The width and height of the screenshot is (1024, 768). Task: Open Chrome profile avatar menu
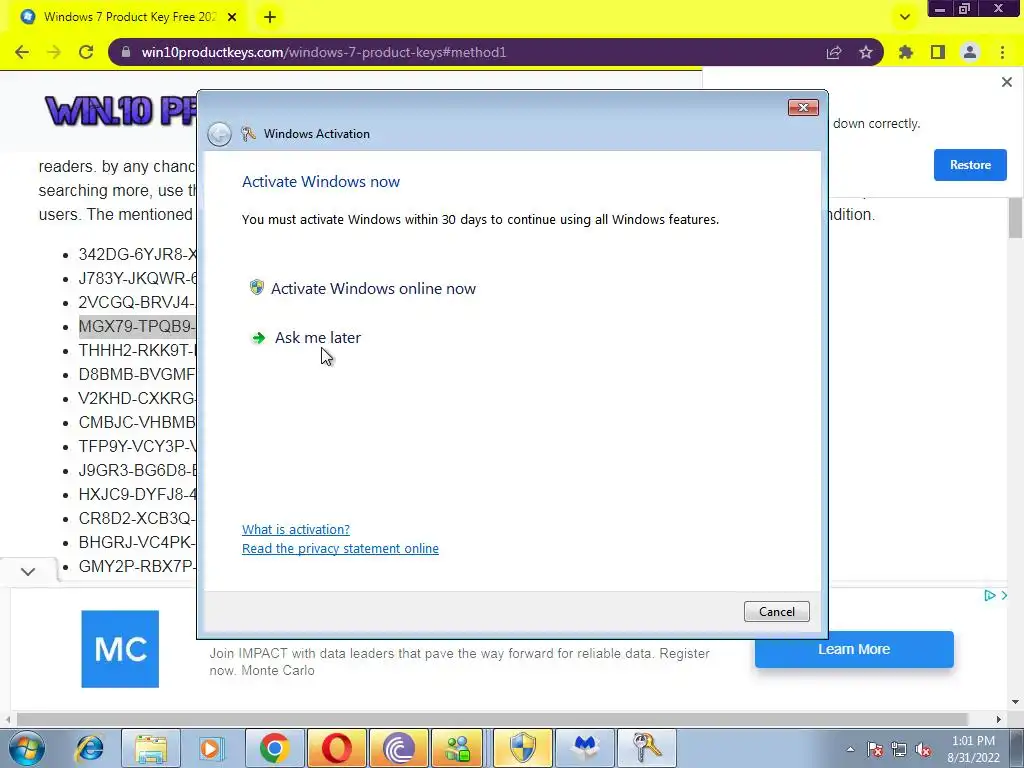[x=970, y=52]
